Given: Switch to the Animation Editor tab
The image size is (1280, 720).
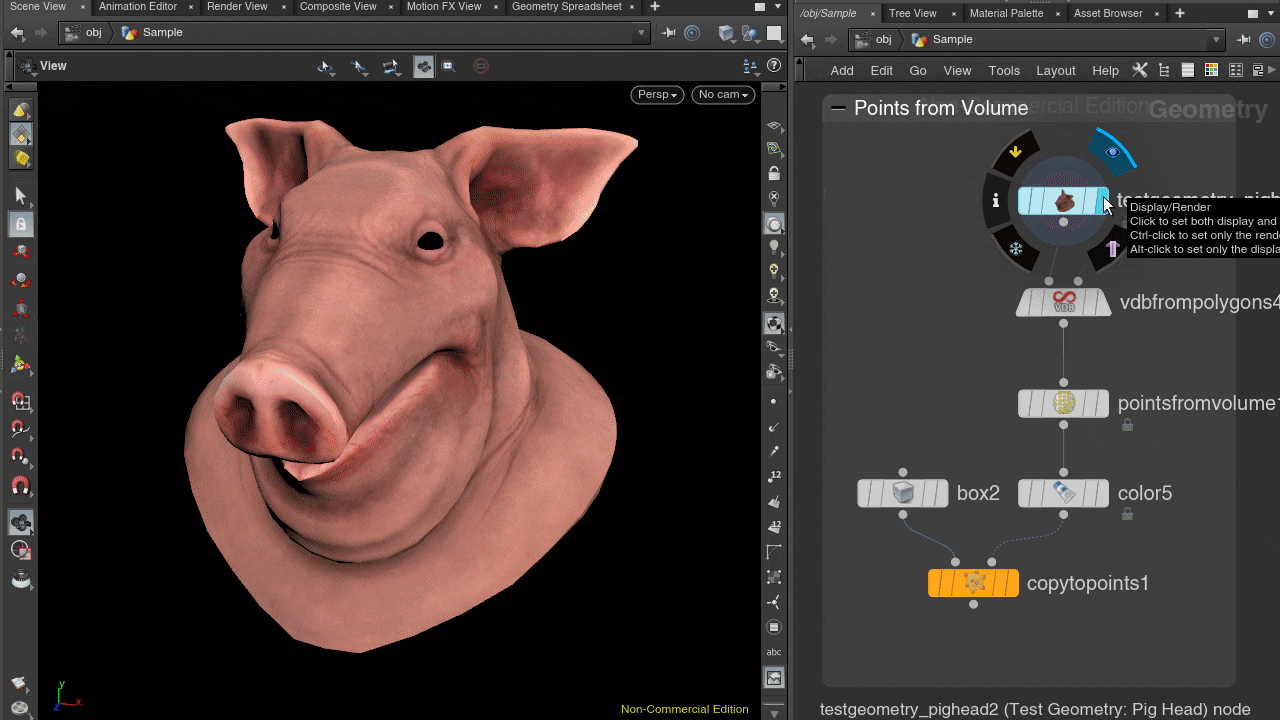Looking at the screenshot, I should pyautogui.click(x=138, y=6).
